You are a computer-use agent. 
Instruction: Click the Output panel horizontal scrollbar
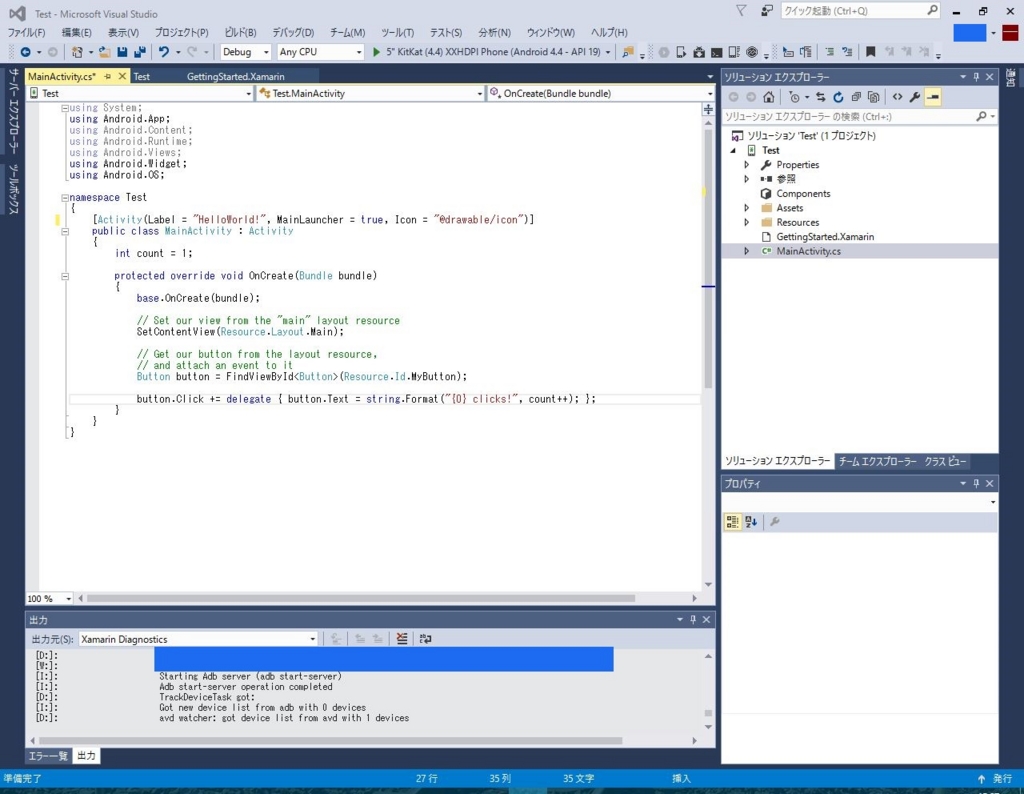point(330,740)
